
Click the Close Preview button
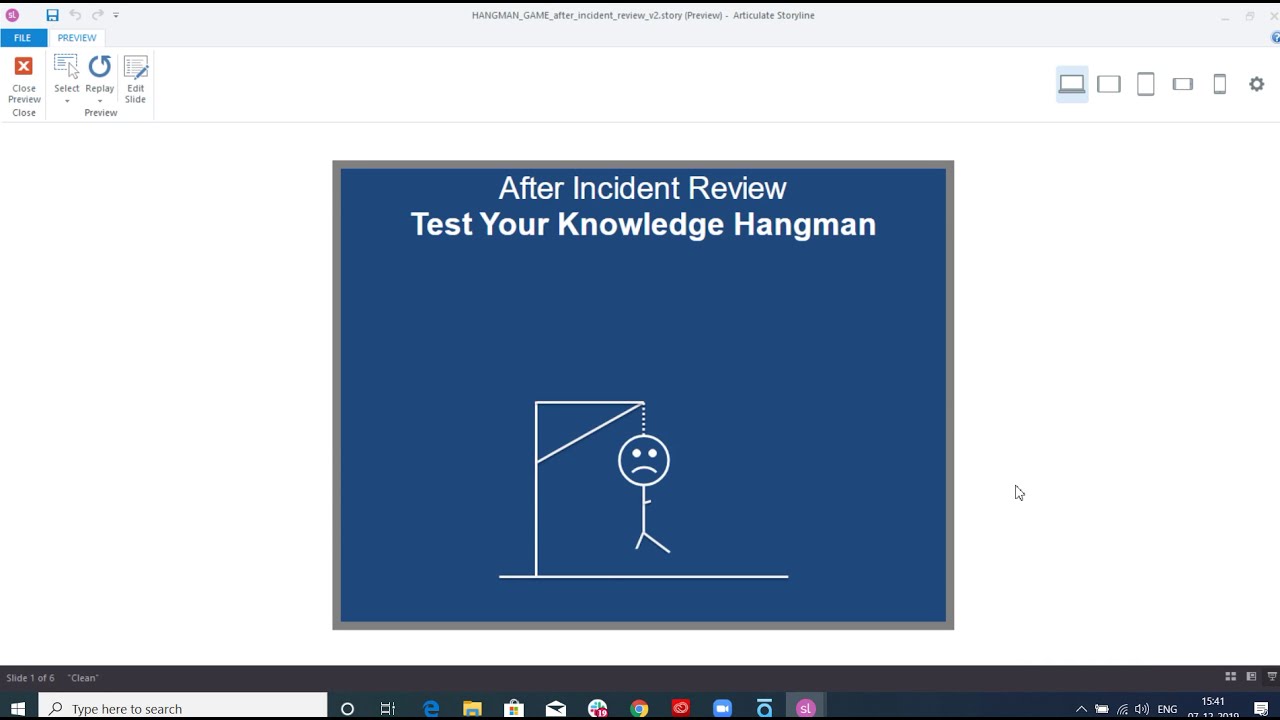pos(24,80)
